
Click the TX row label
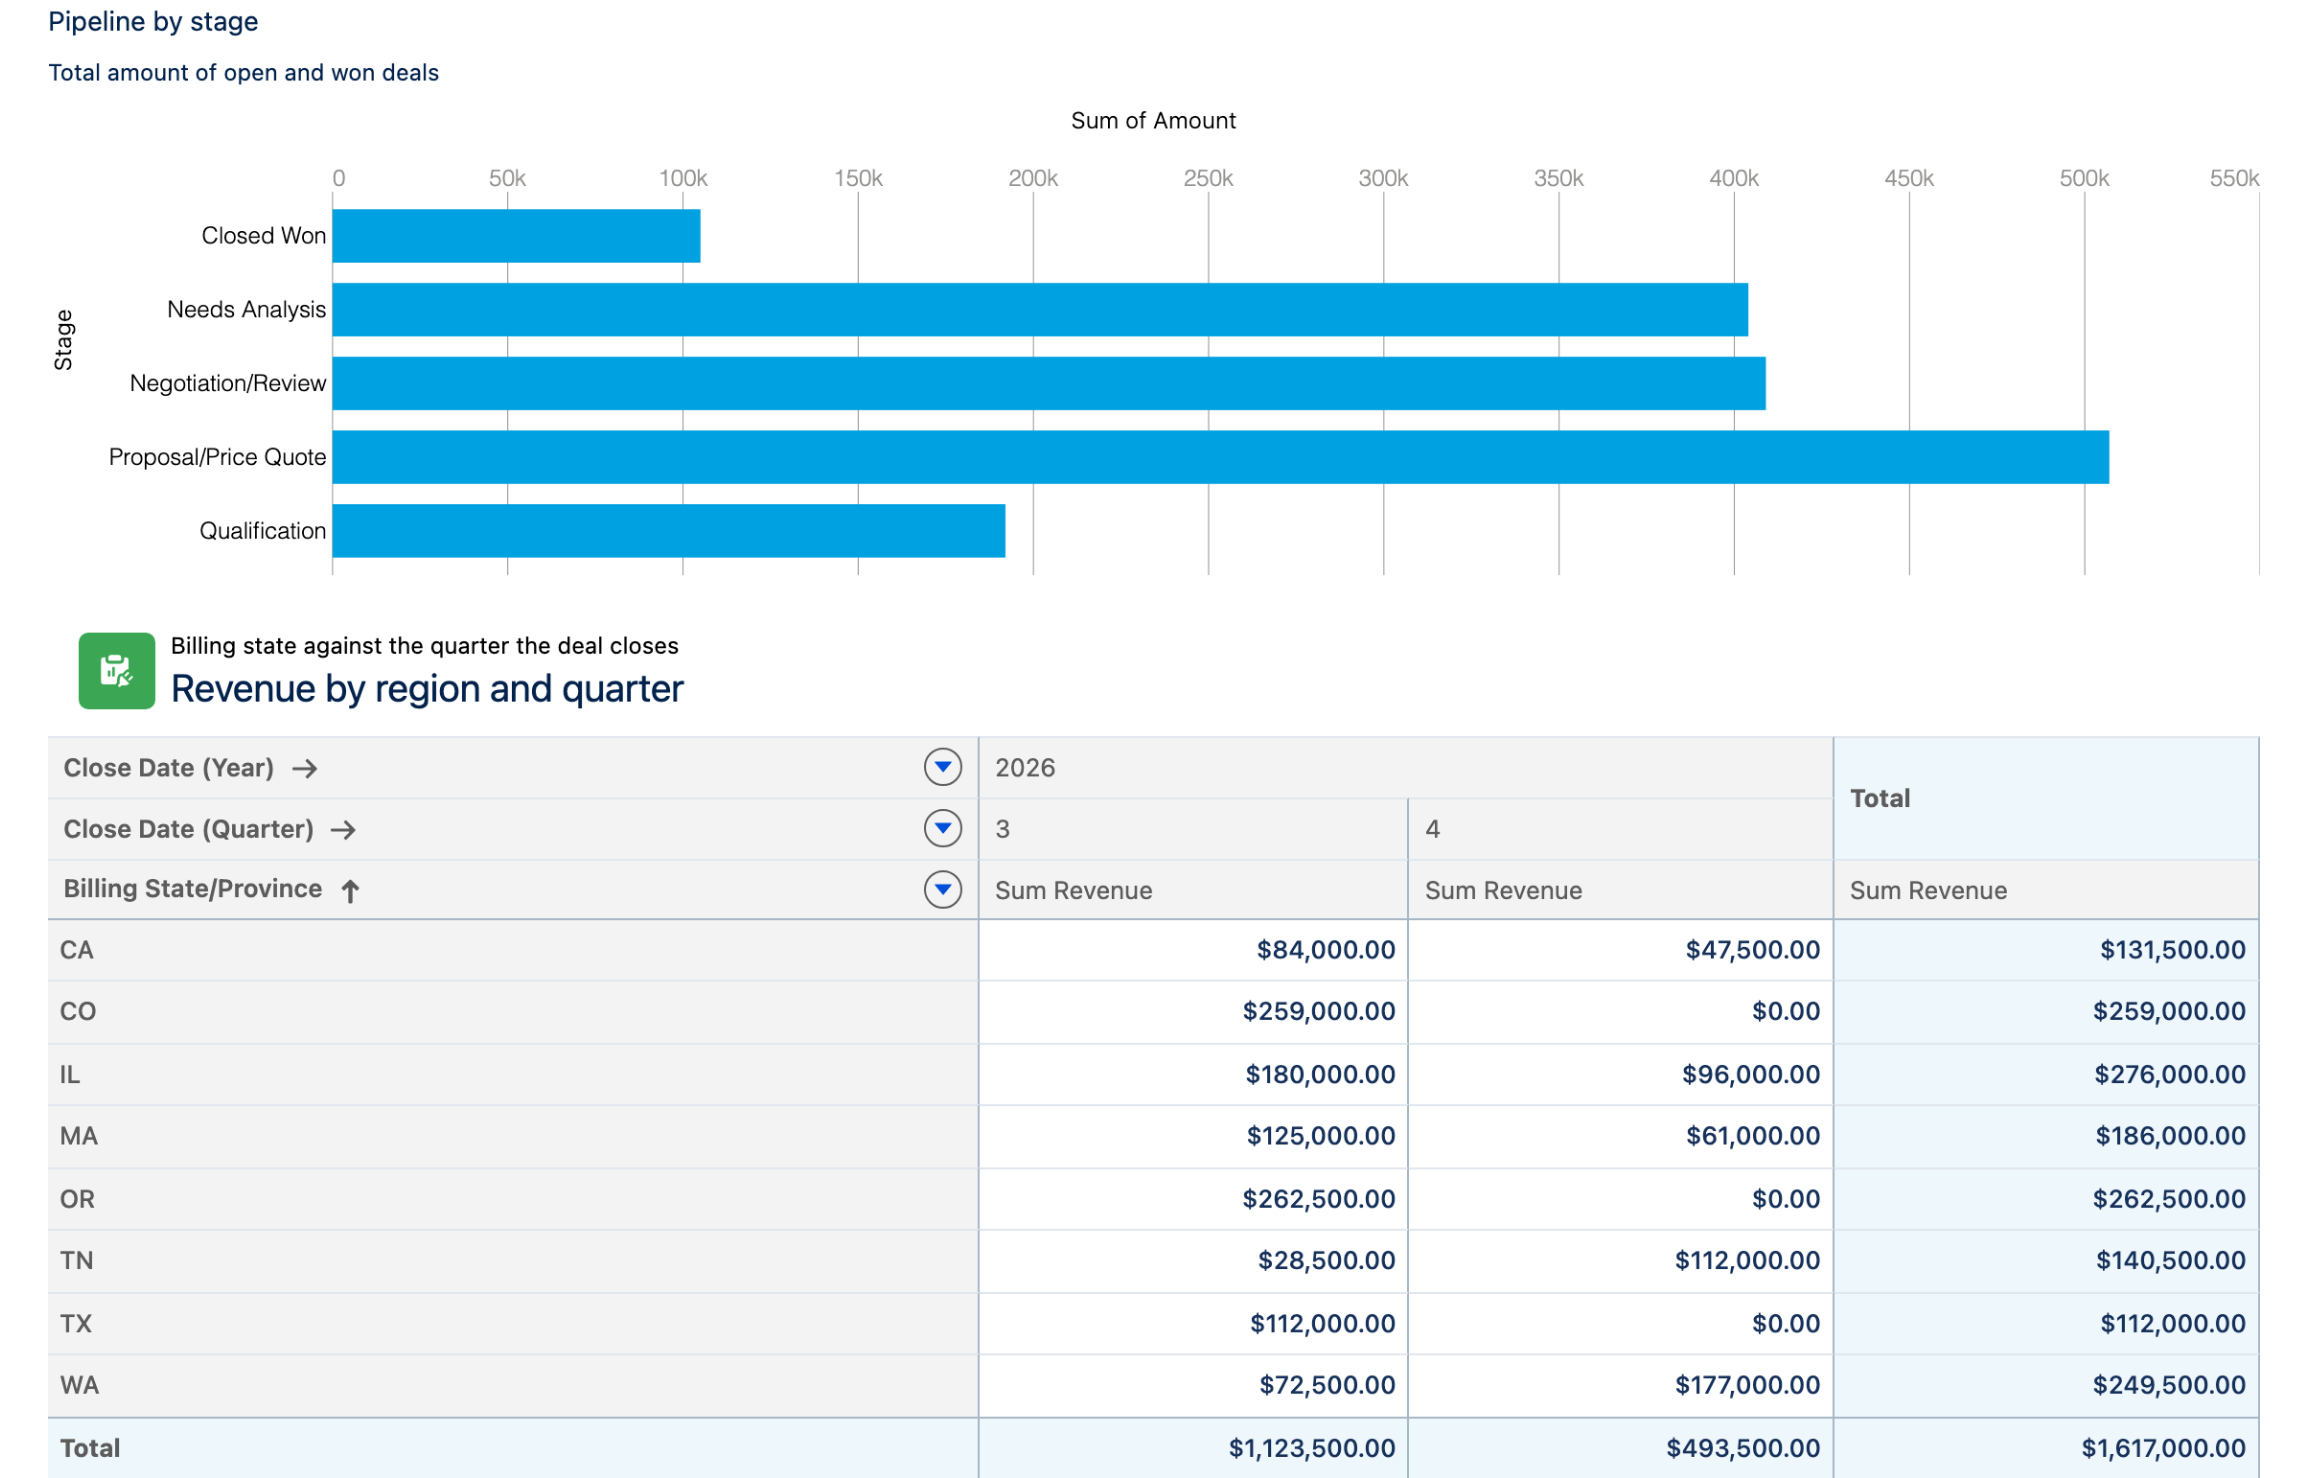click(x=76, y=1323)
